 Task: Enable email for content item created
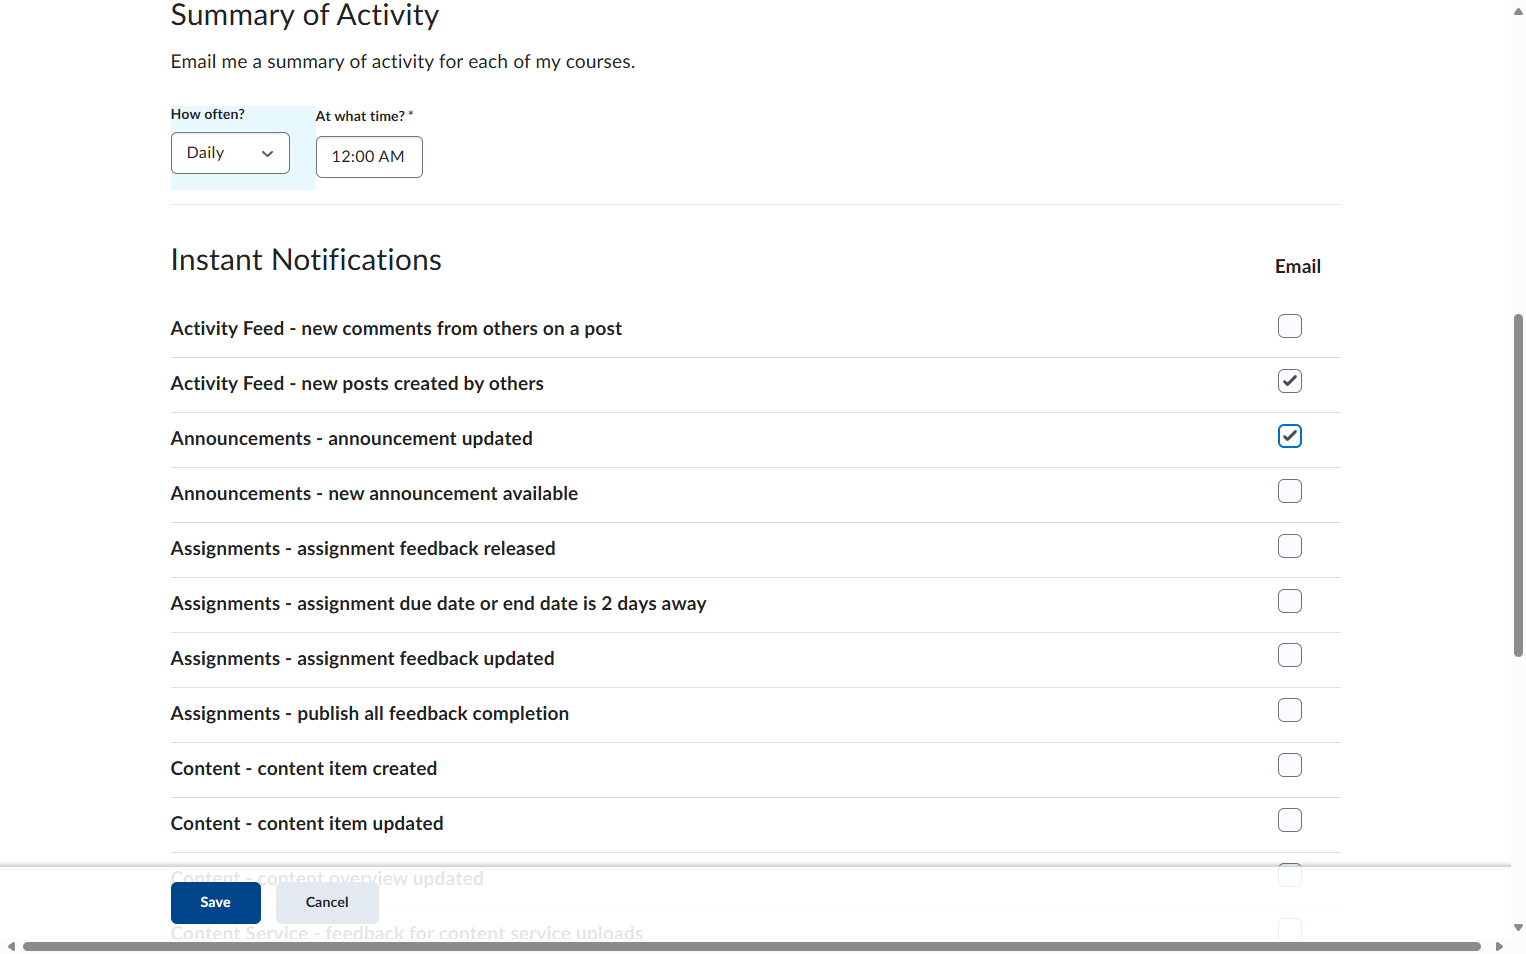pos(1290,765)
